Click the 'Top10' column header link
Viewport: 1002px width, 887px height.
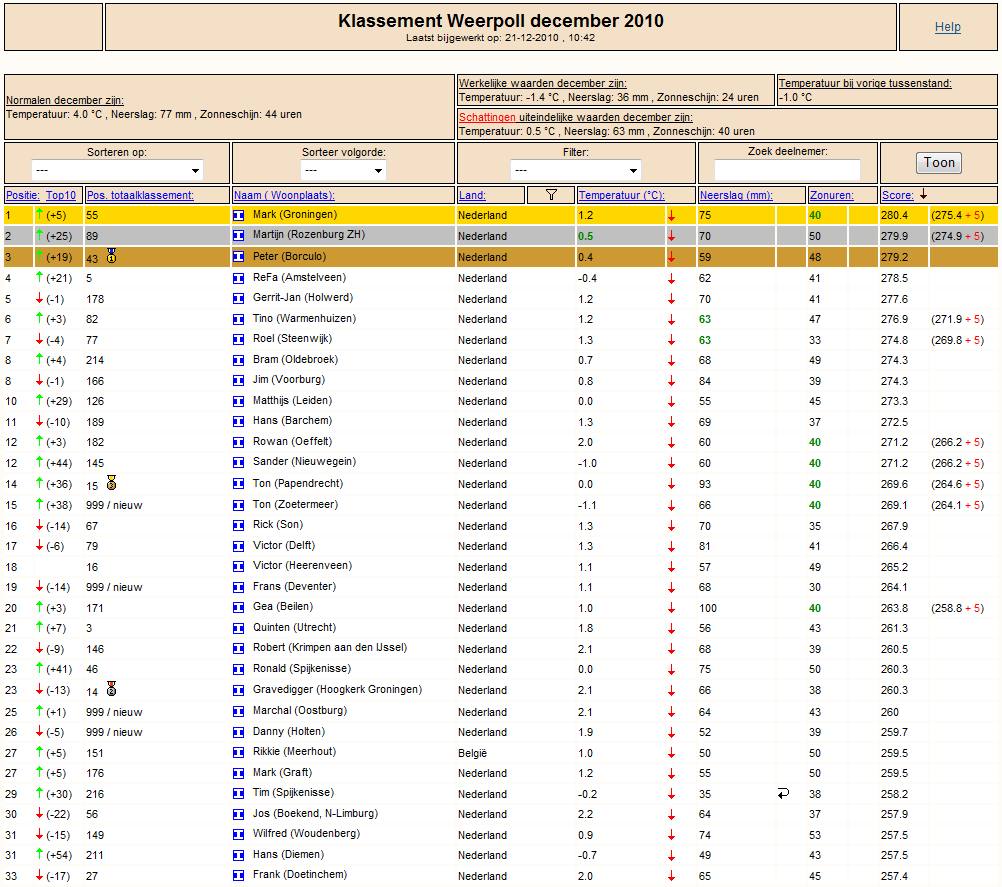pos(61,195)
